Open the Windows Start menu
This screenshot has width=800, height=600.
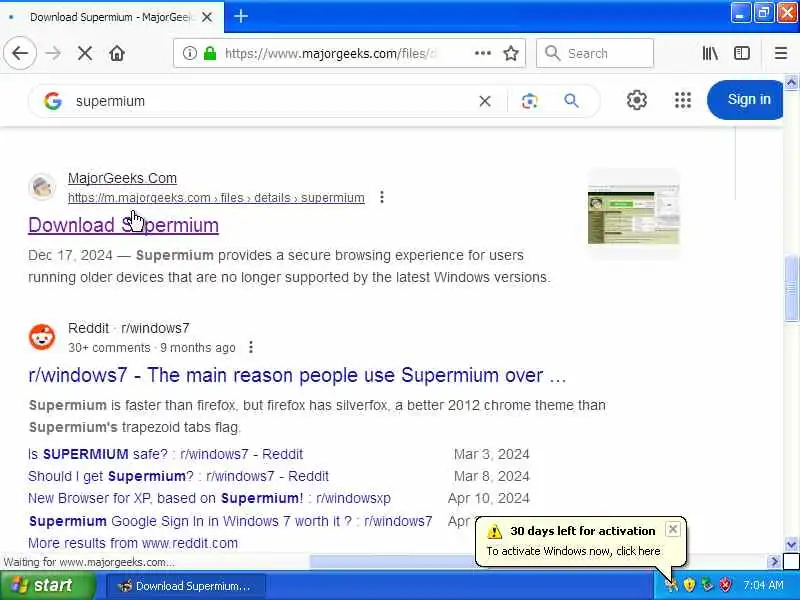[48, 585]
